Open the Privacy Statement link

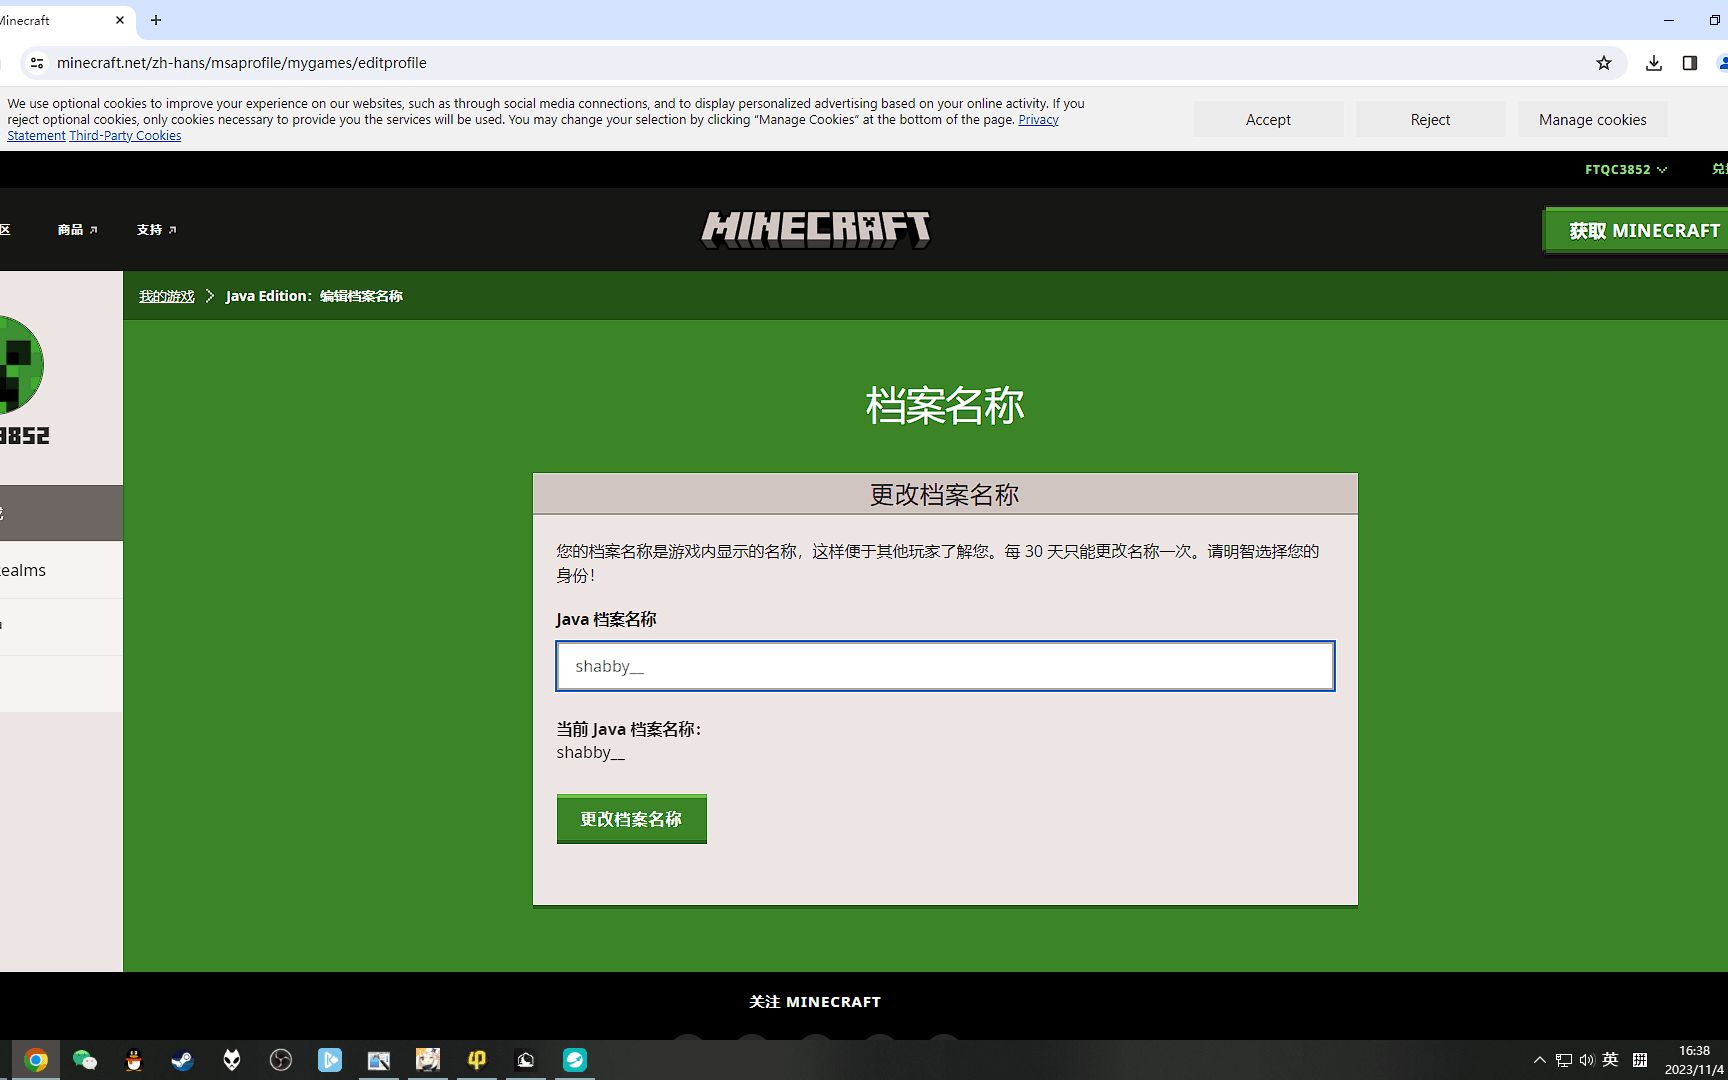point(1038,120)
